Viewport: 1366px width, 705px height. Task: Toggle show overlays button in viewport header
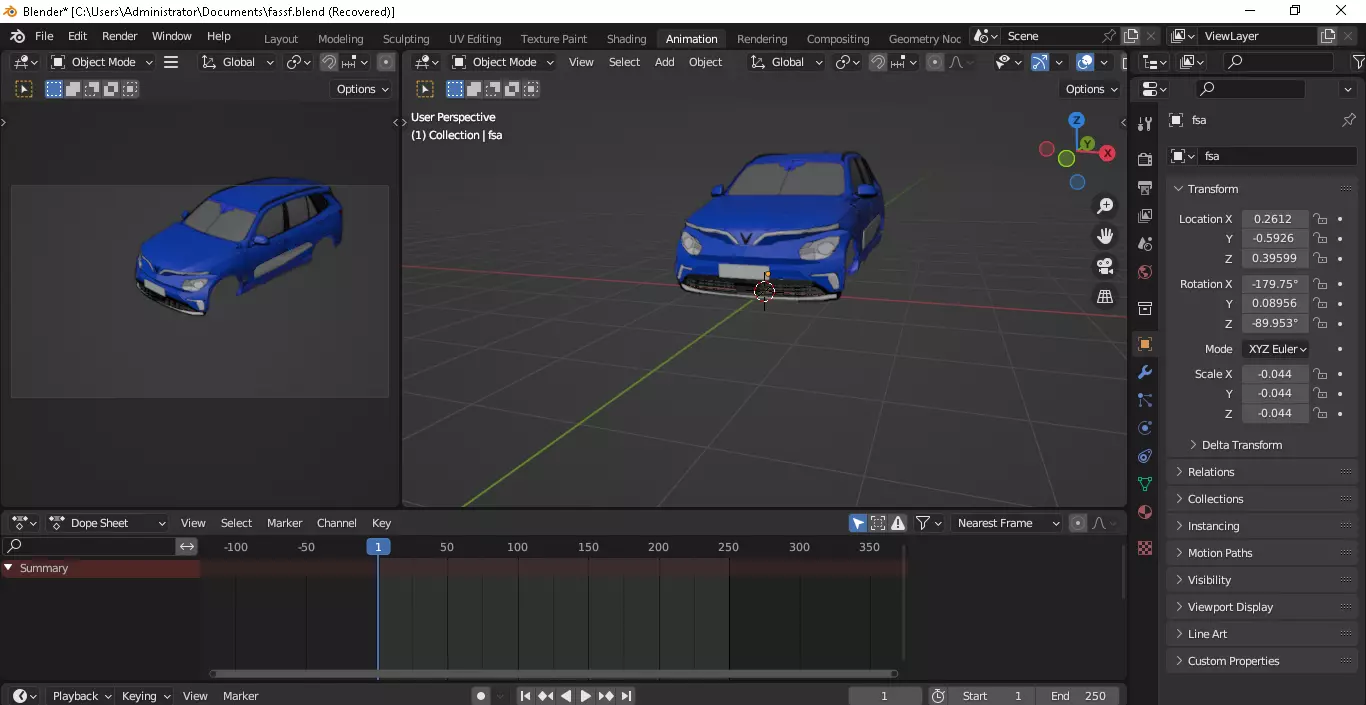click(x=1085, y=62)
